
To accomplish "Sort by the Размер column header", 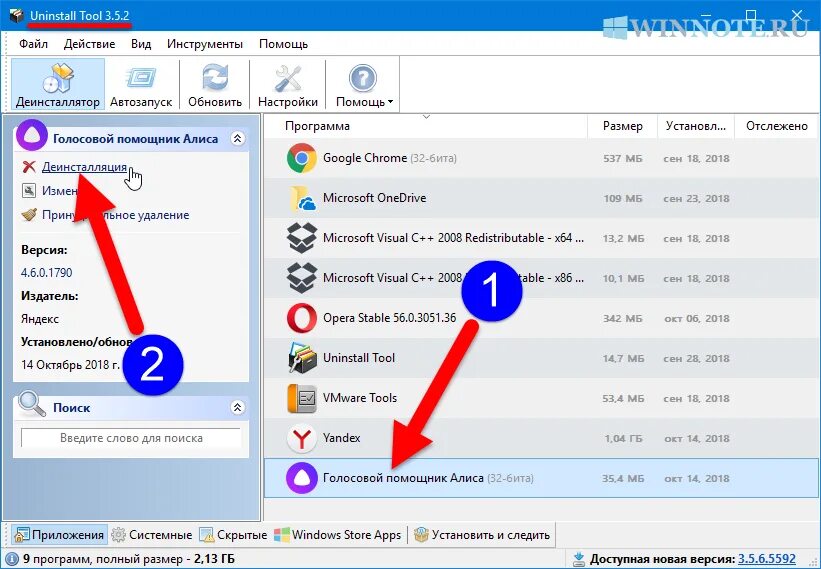I will click(623, 126).
